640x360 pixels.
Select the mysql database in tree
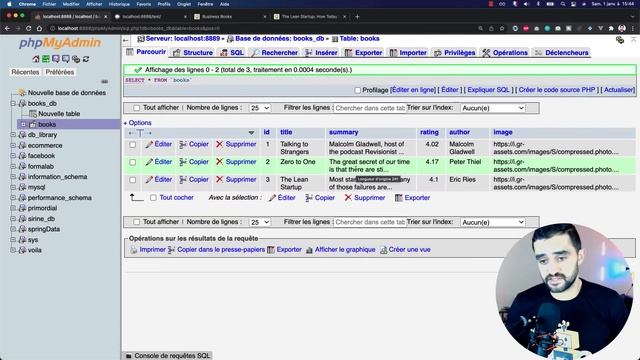tap(36, 187)
